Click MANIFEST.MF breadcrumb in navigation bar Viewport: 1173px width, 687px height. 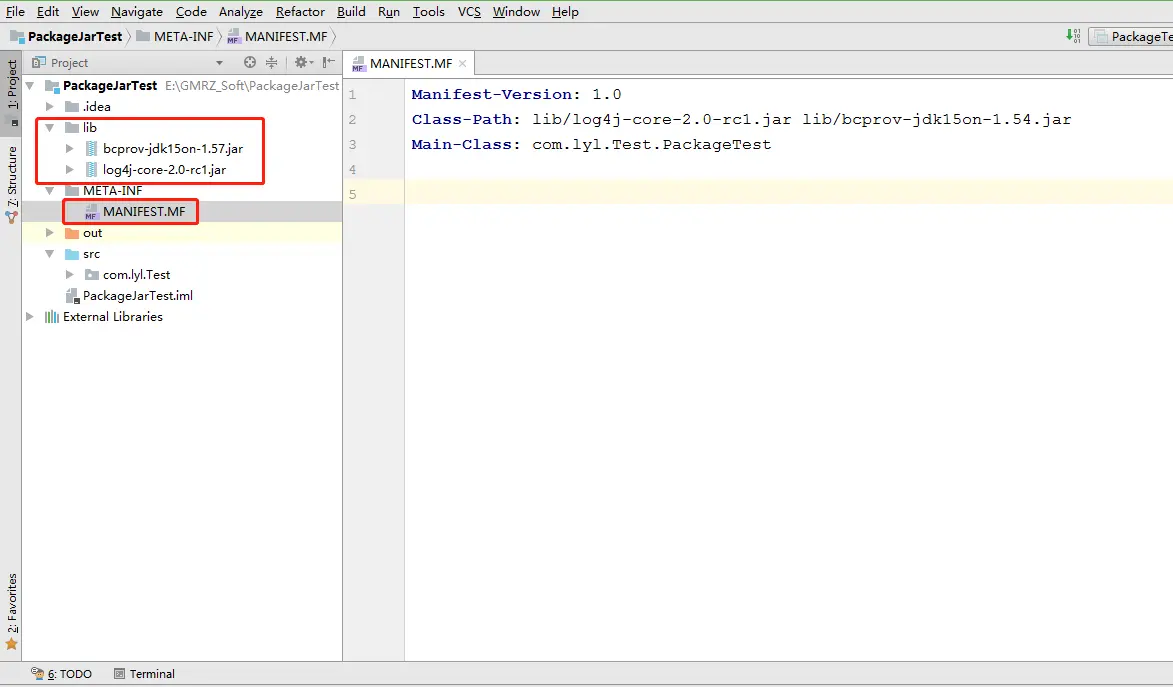278,37
